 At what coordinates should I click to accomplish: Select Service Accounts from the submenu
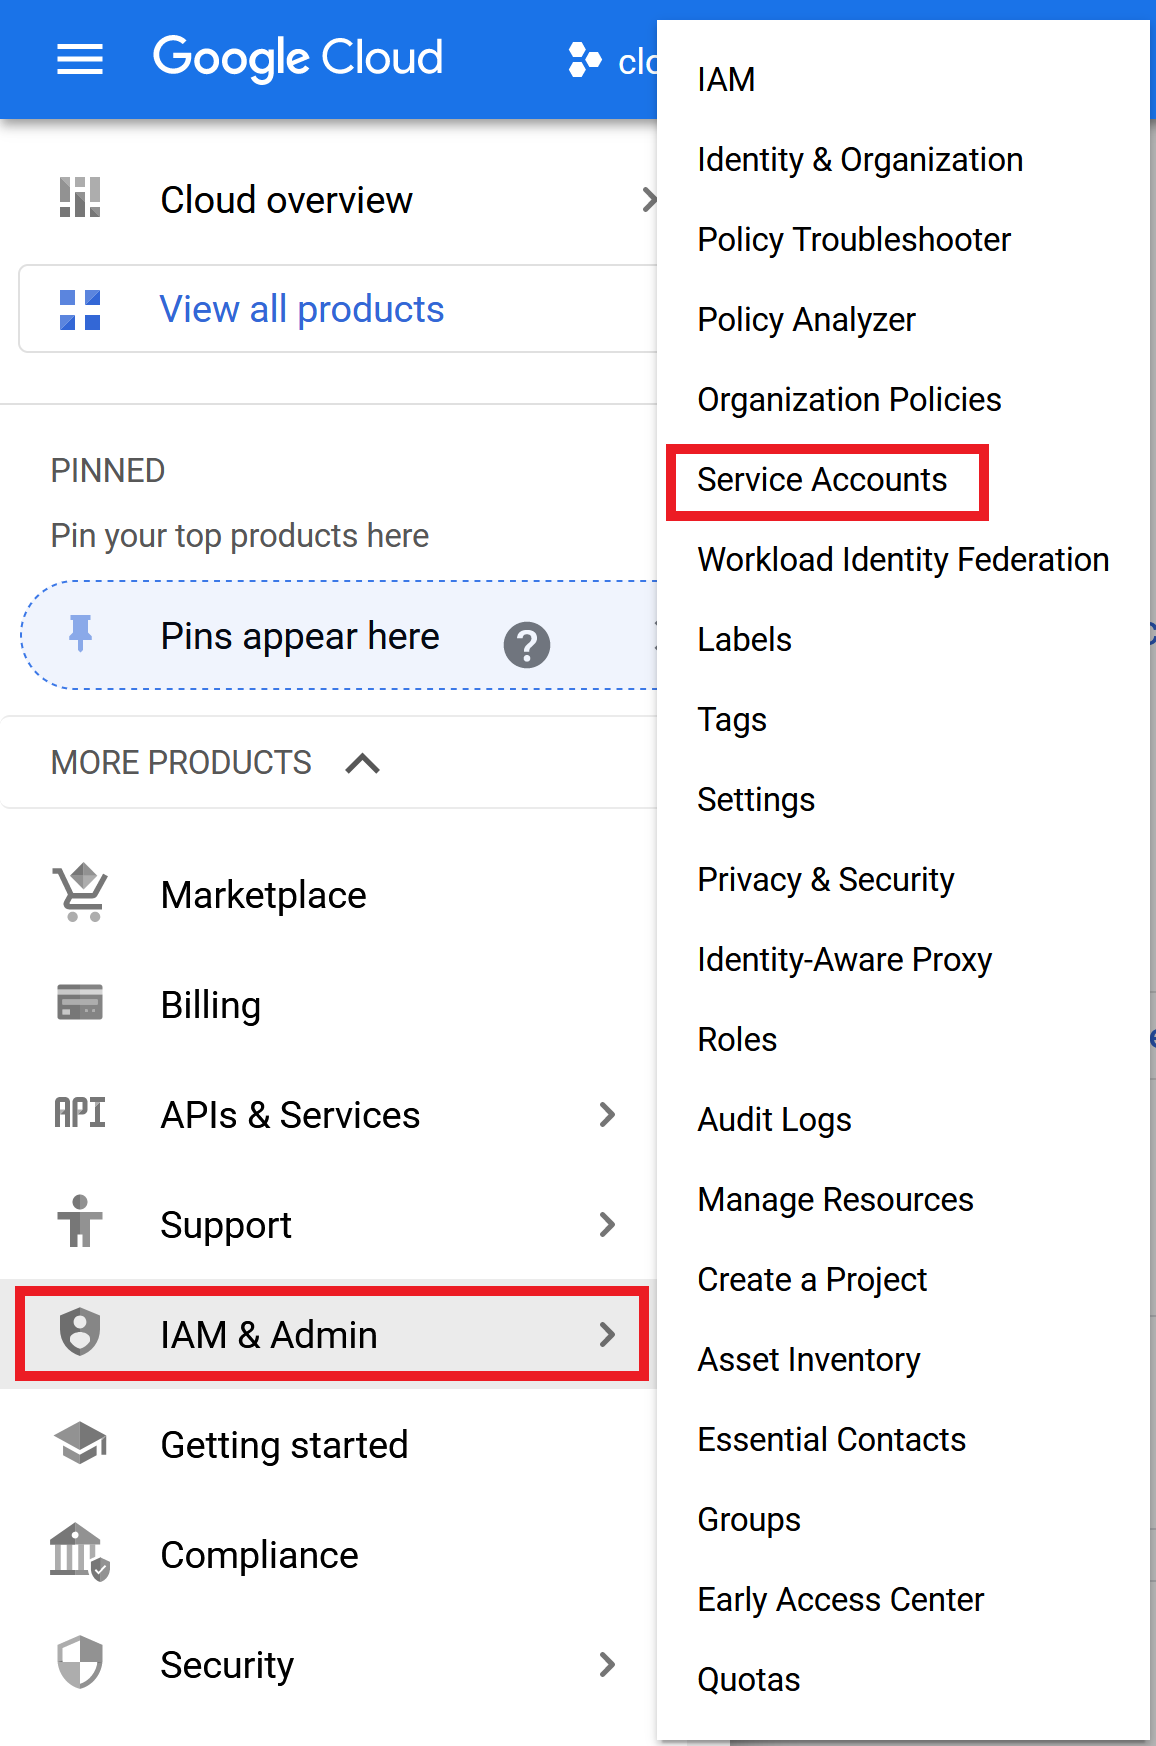[822, 481]
